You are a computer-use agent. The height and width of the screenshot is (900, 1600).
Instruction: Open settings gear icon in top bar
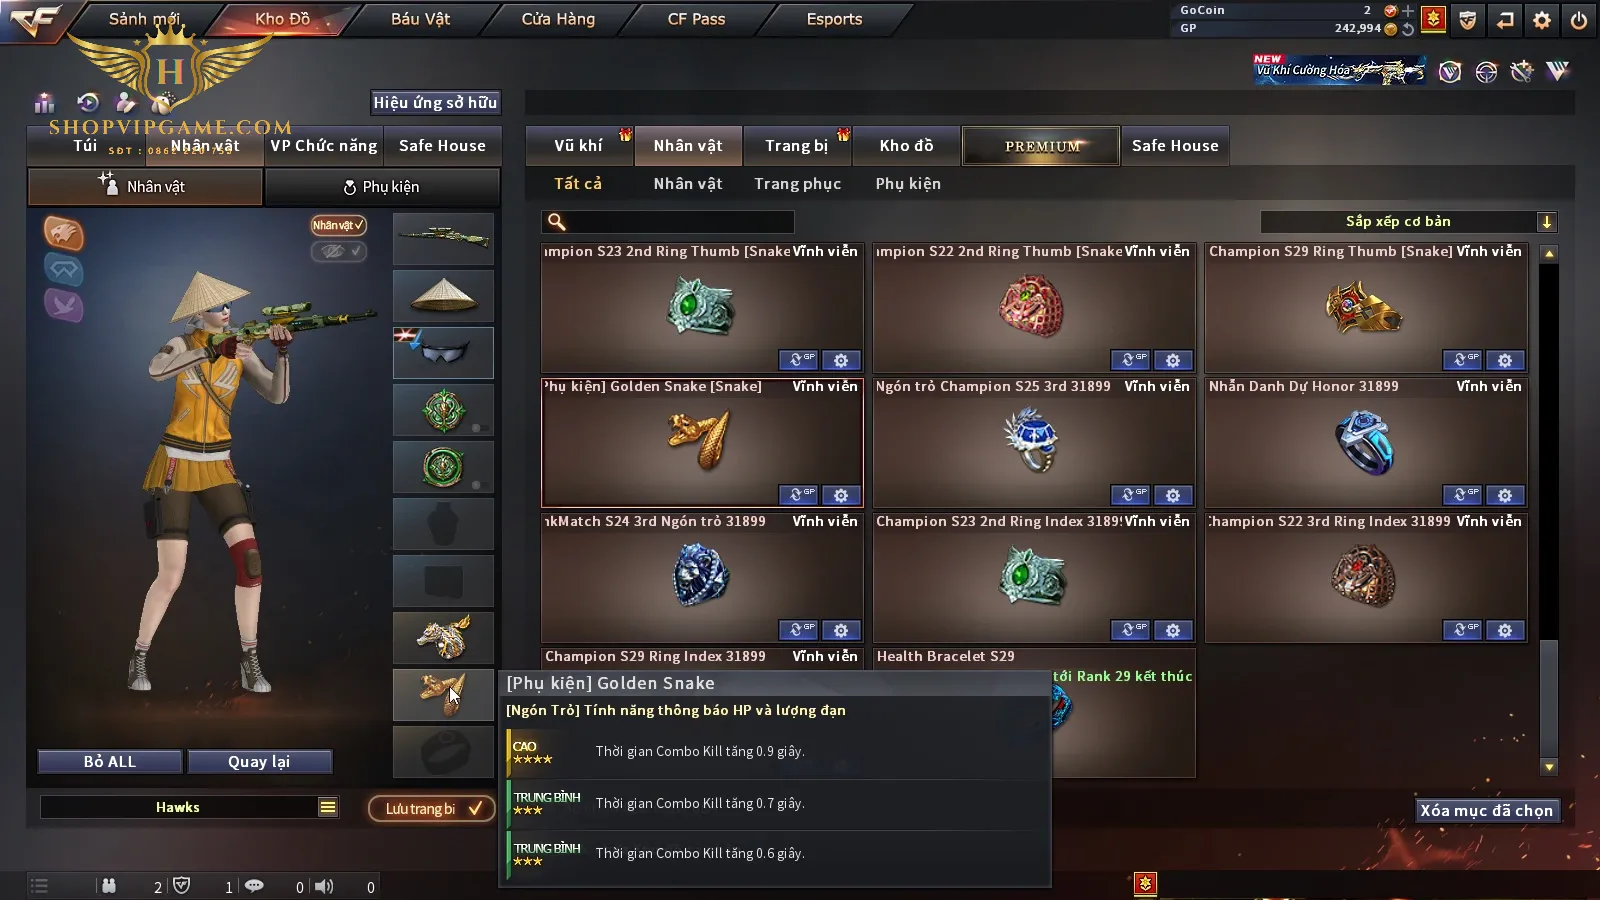(x=1542, y=20)
